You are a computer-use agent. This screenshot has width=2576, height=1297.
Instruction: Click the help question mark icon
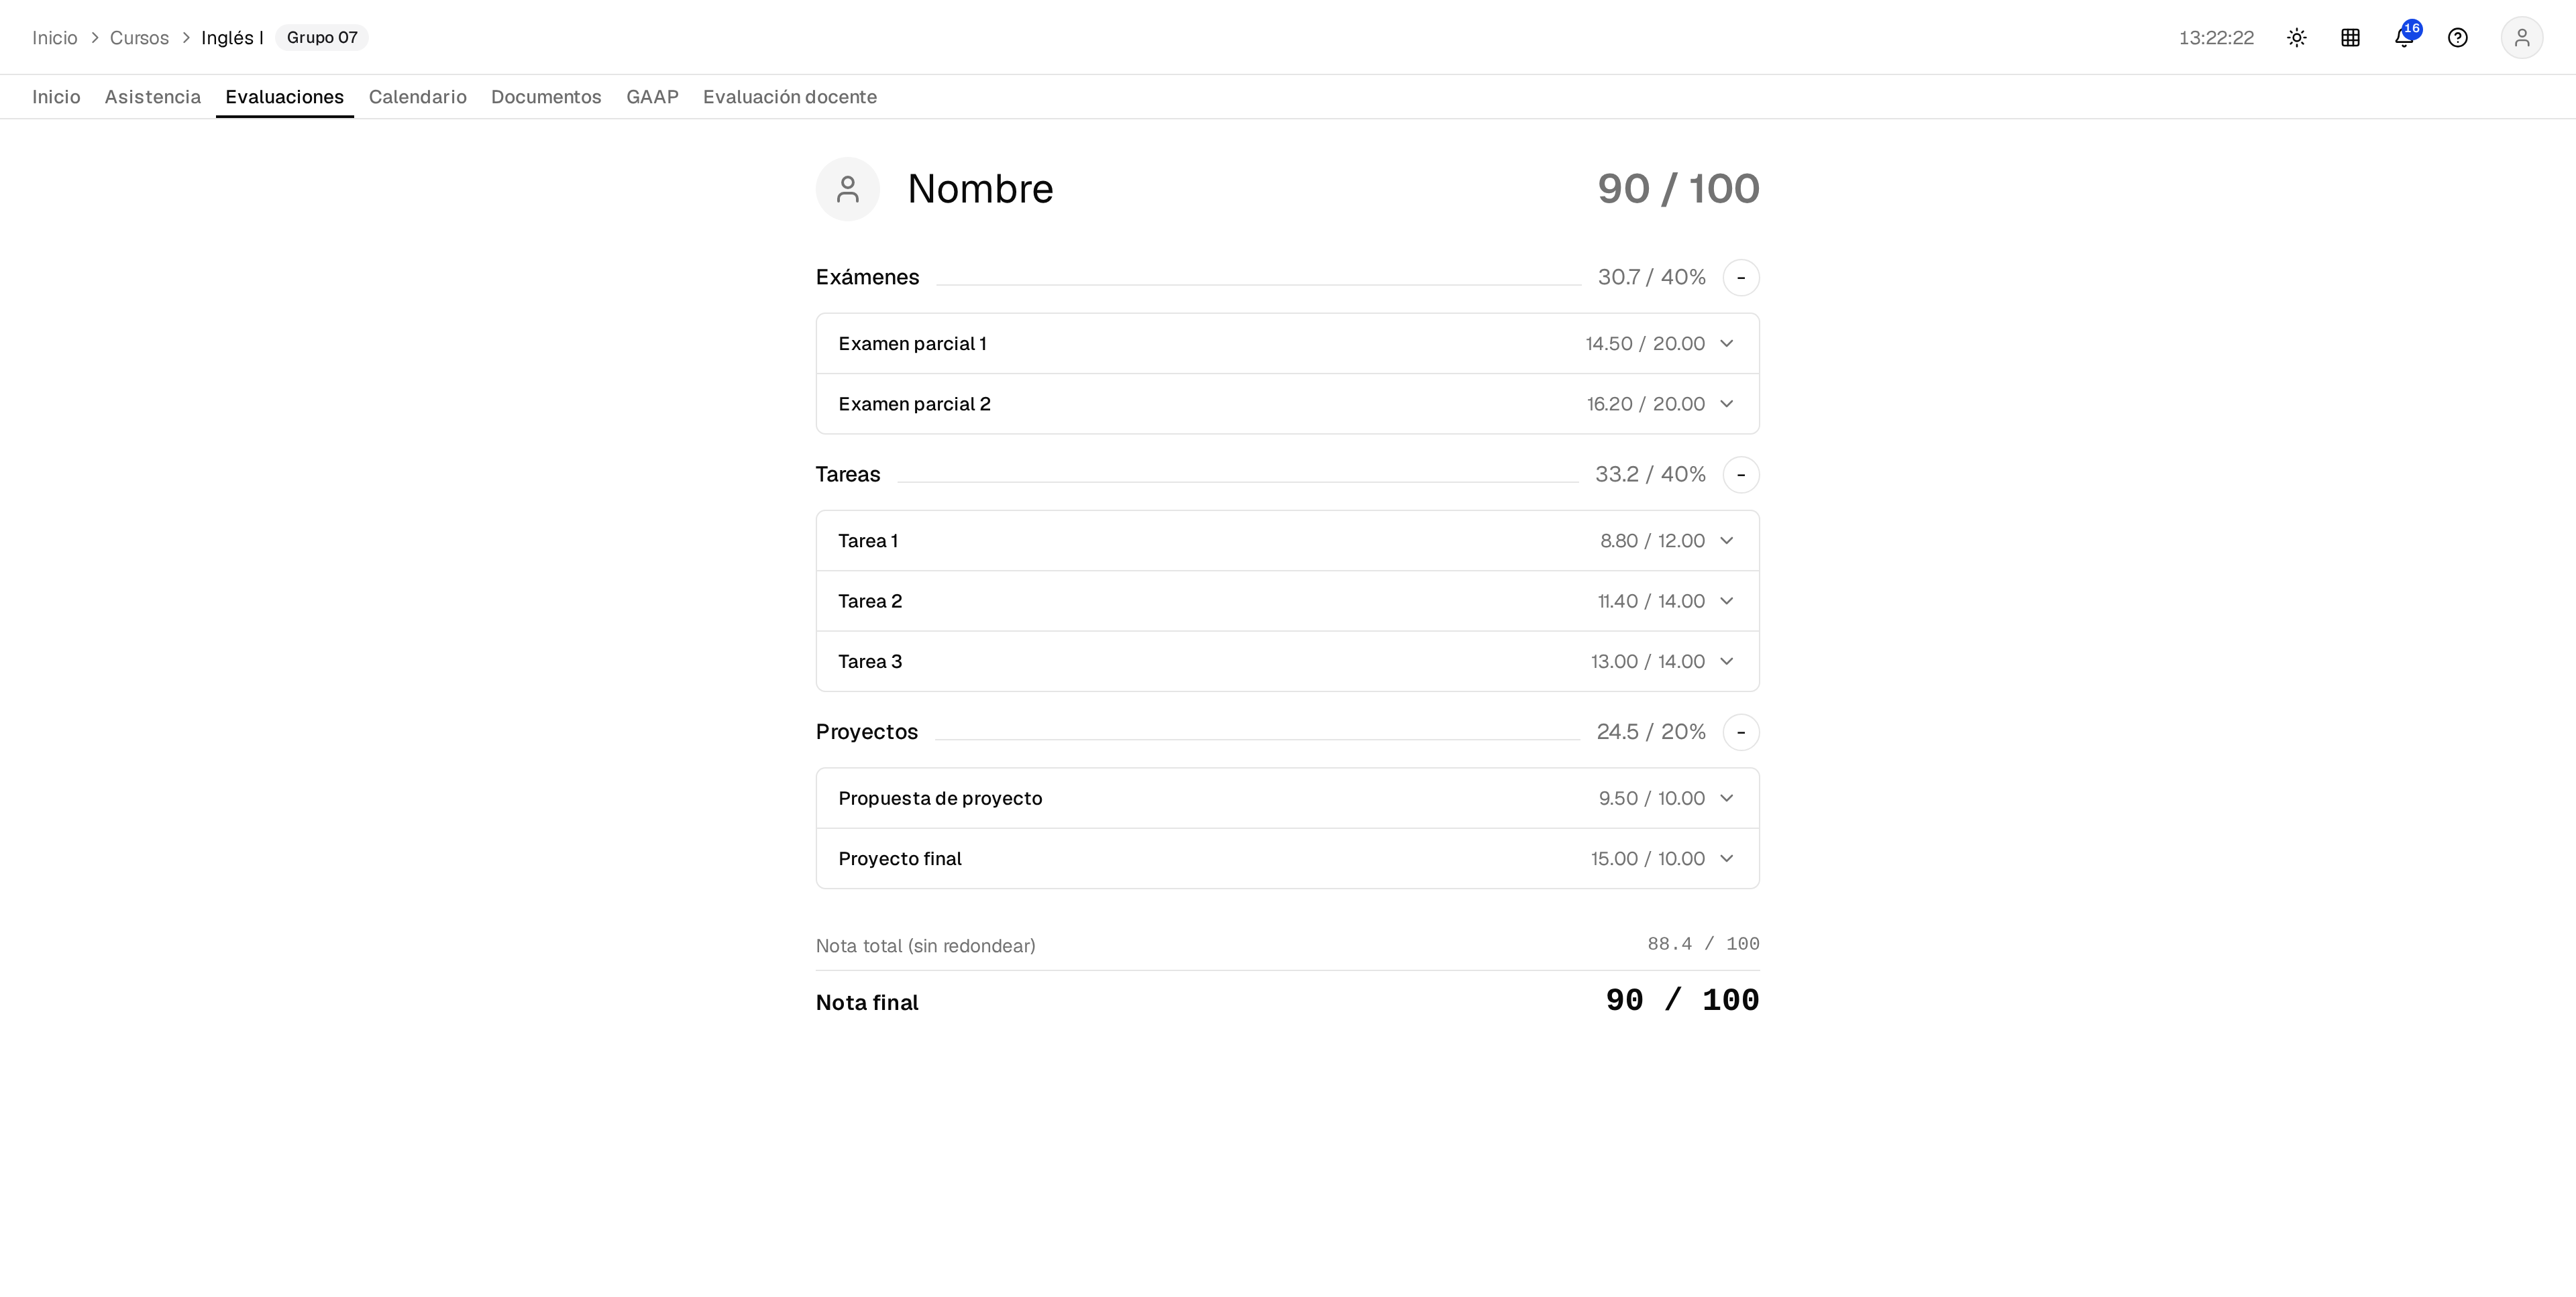2457,38
